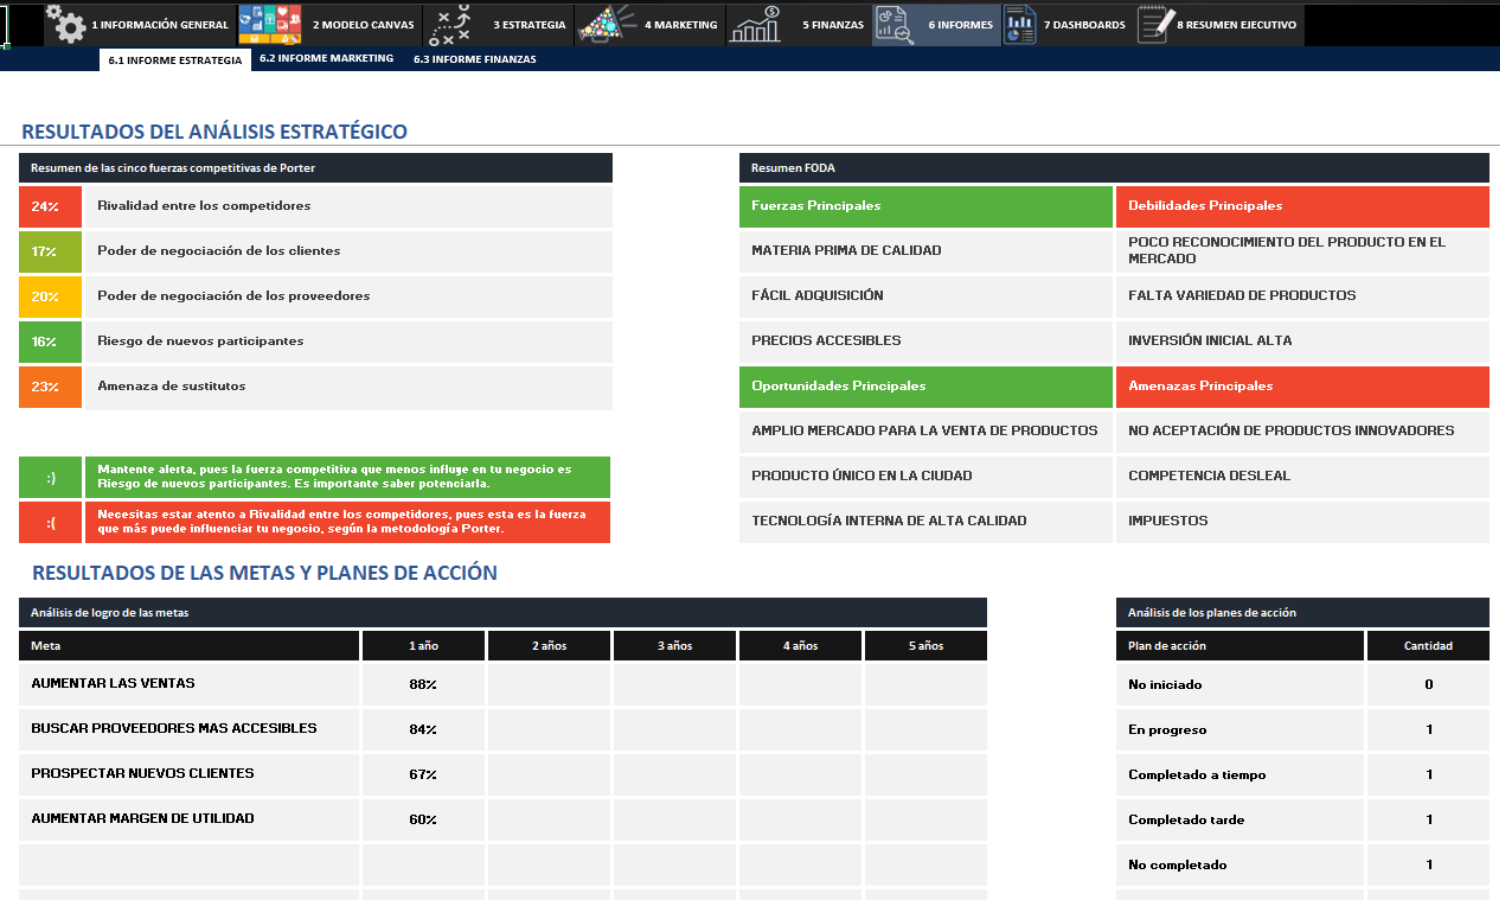Select the 'No iniciado' plan row
This screenshot has height=900, width=1500.
(1240, 685)
